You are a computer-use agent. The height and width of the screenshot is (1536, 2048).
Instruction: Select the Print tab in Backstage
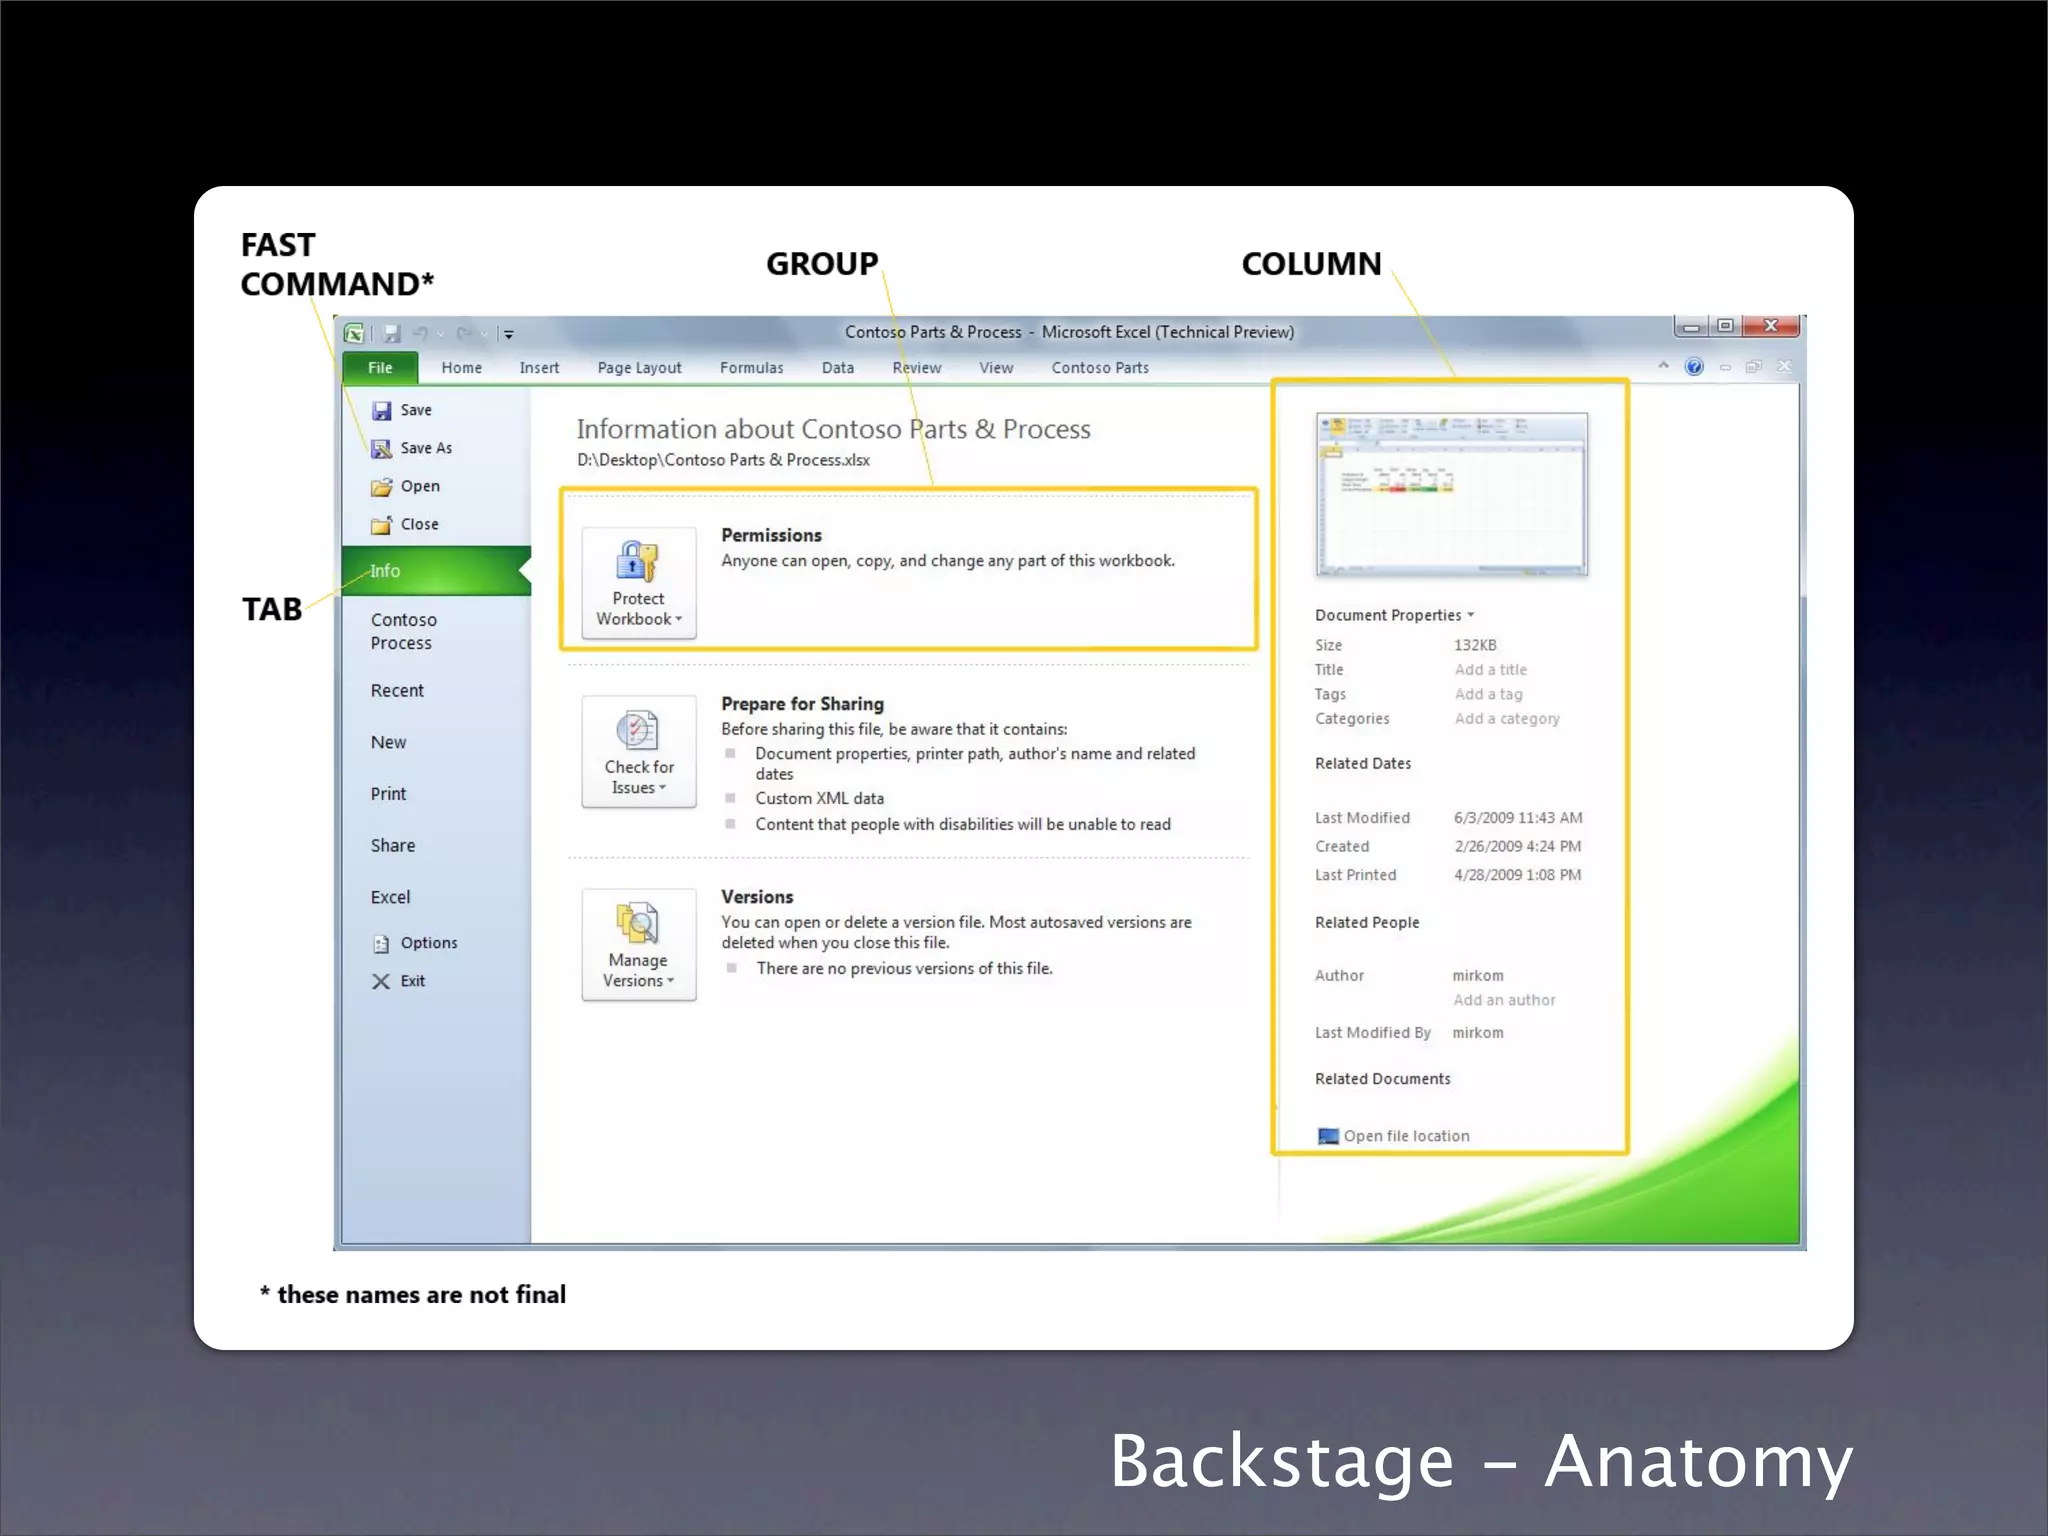click(388, 794)
